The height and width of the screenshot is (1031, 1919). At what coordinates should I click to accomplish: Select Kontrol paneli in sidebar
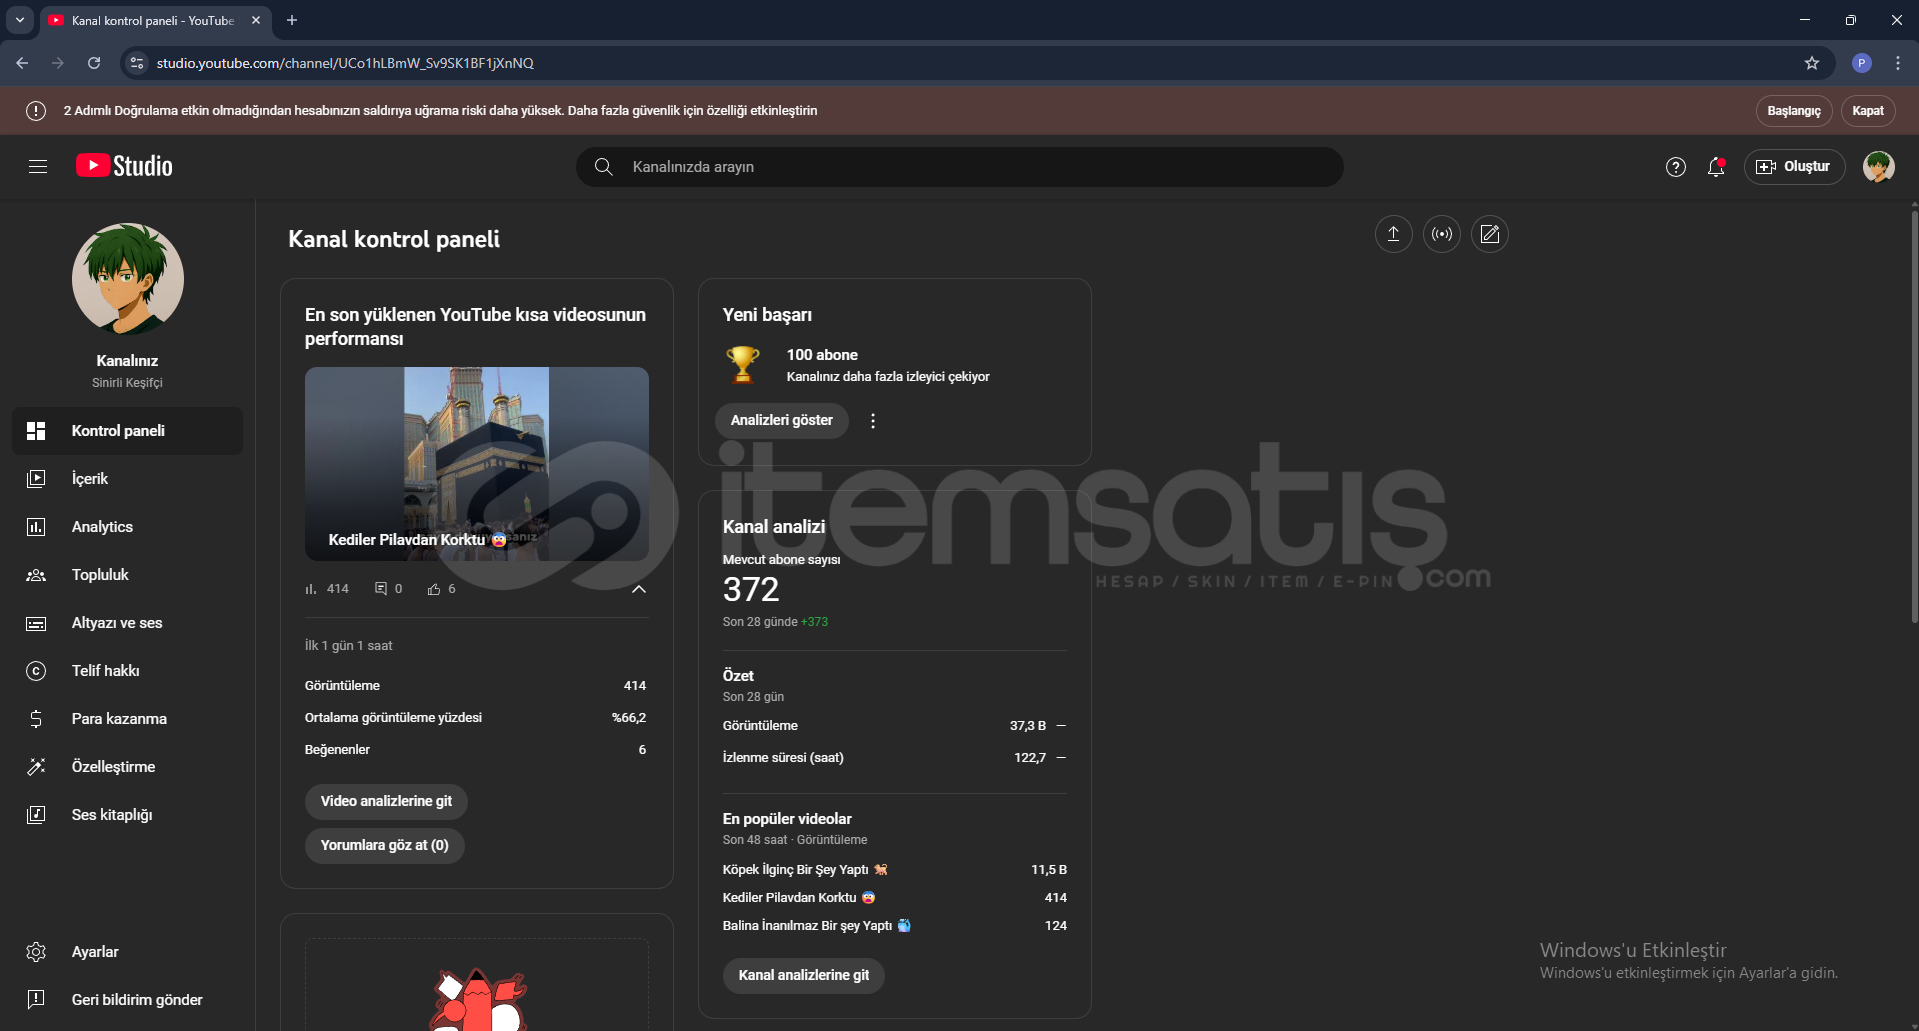coord(128,431)
